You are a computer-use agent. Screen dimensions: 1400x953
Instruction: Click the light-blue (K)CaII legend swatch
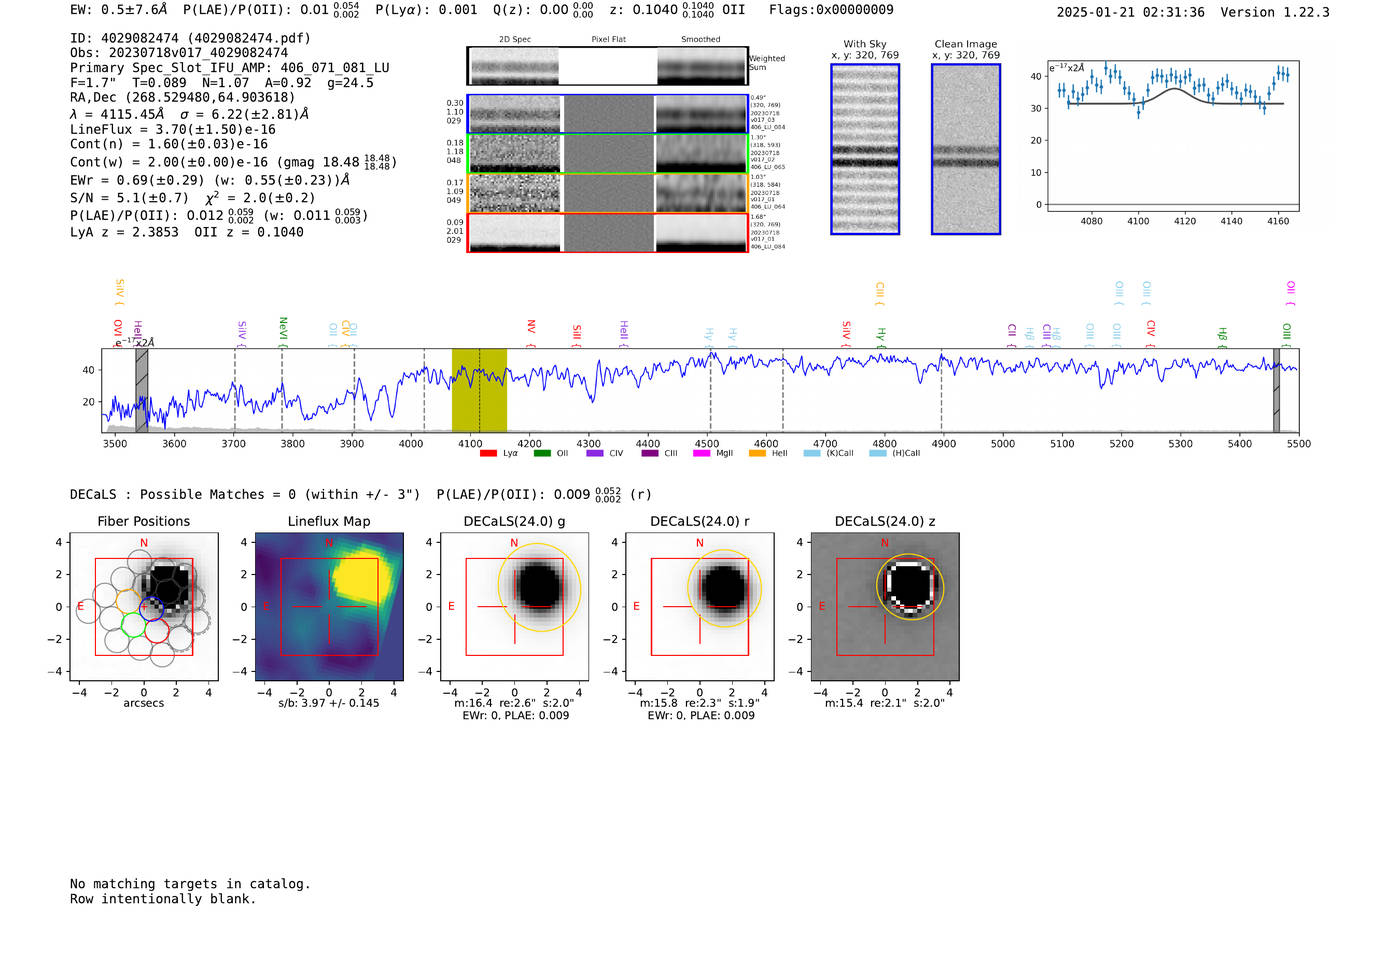(812, 453)
